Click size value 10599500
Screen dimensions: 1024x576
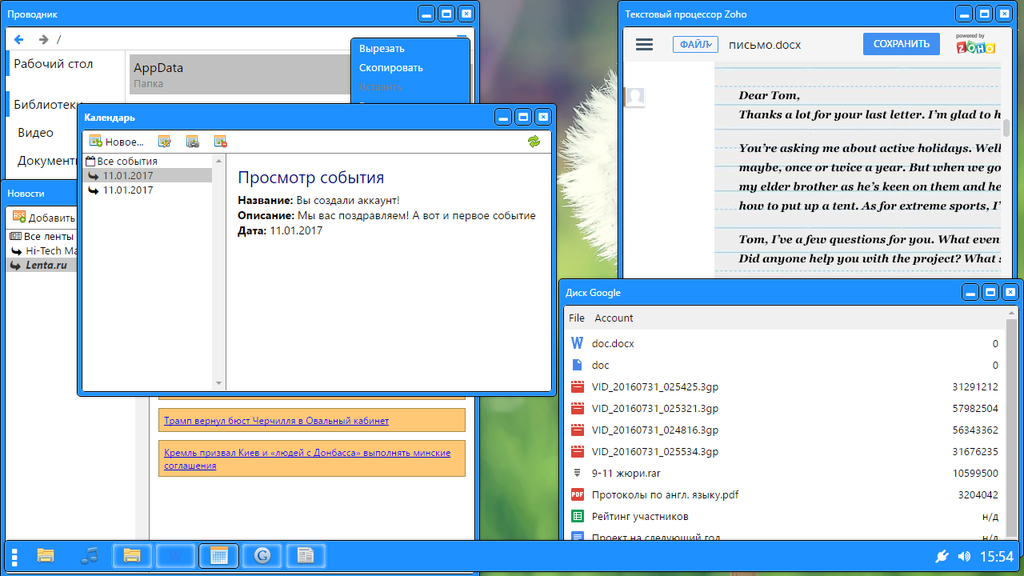coord(975,473)
